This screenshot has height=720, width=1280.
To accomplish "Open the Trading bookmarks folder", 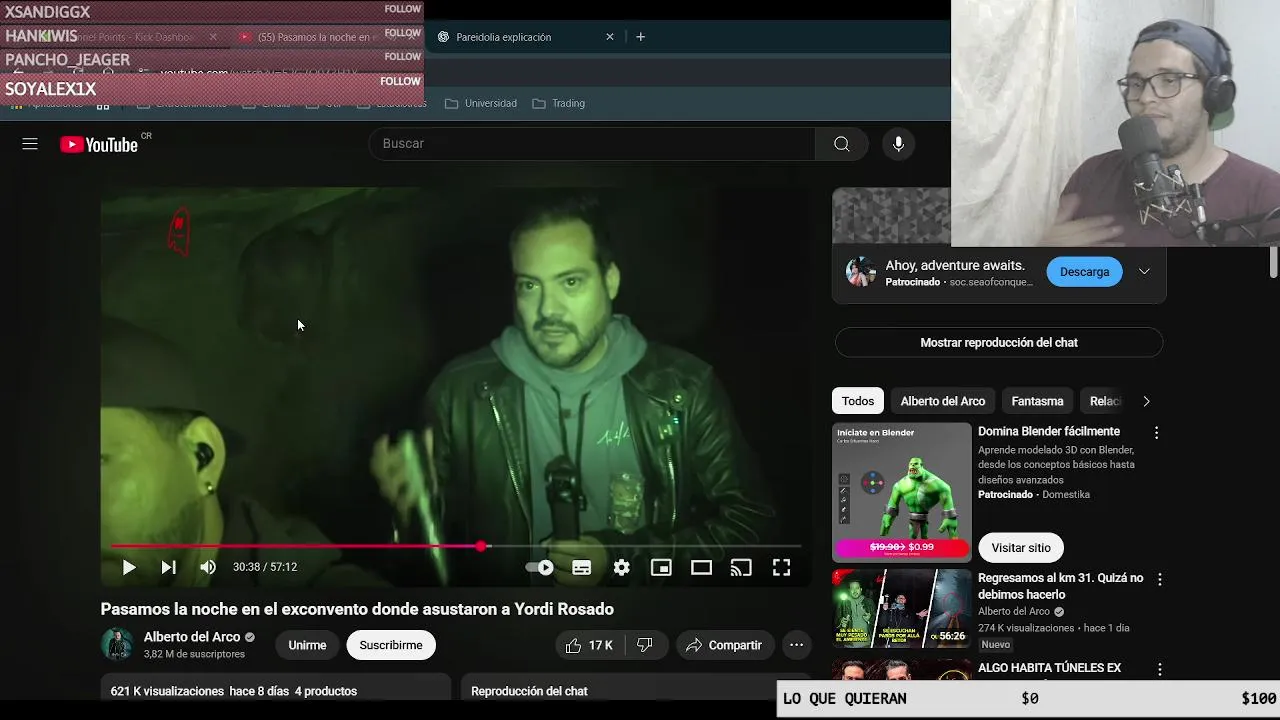I will [559, 103].
